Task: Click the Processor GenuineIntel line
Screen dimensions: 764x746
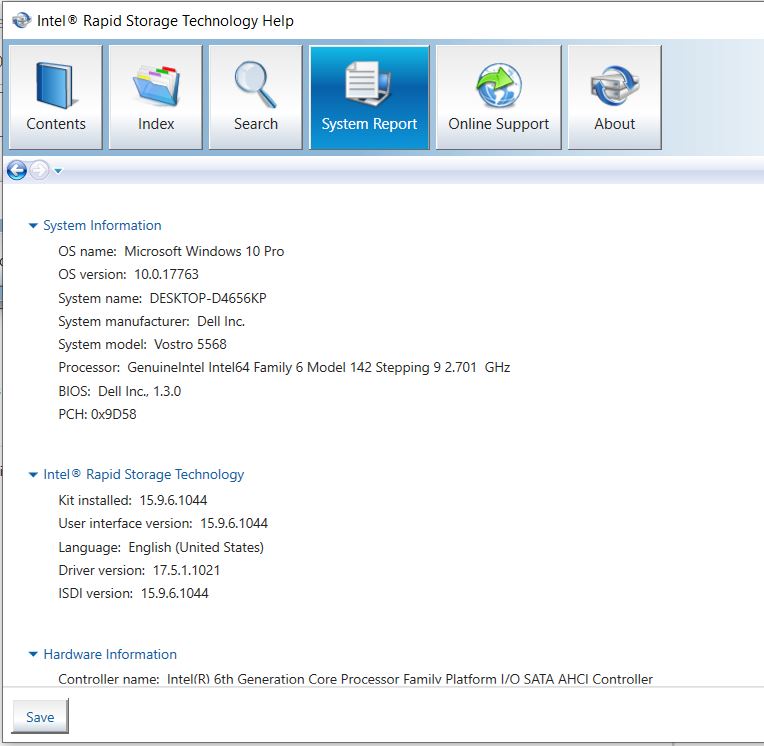Action: 284,367
